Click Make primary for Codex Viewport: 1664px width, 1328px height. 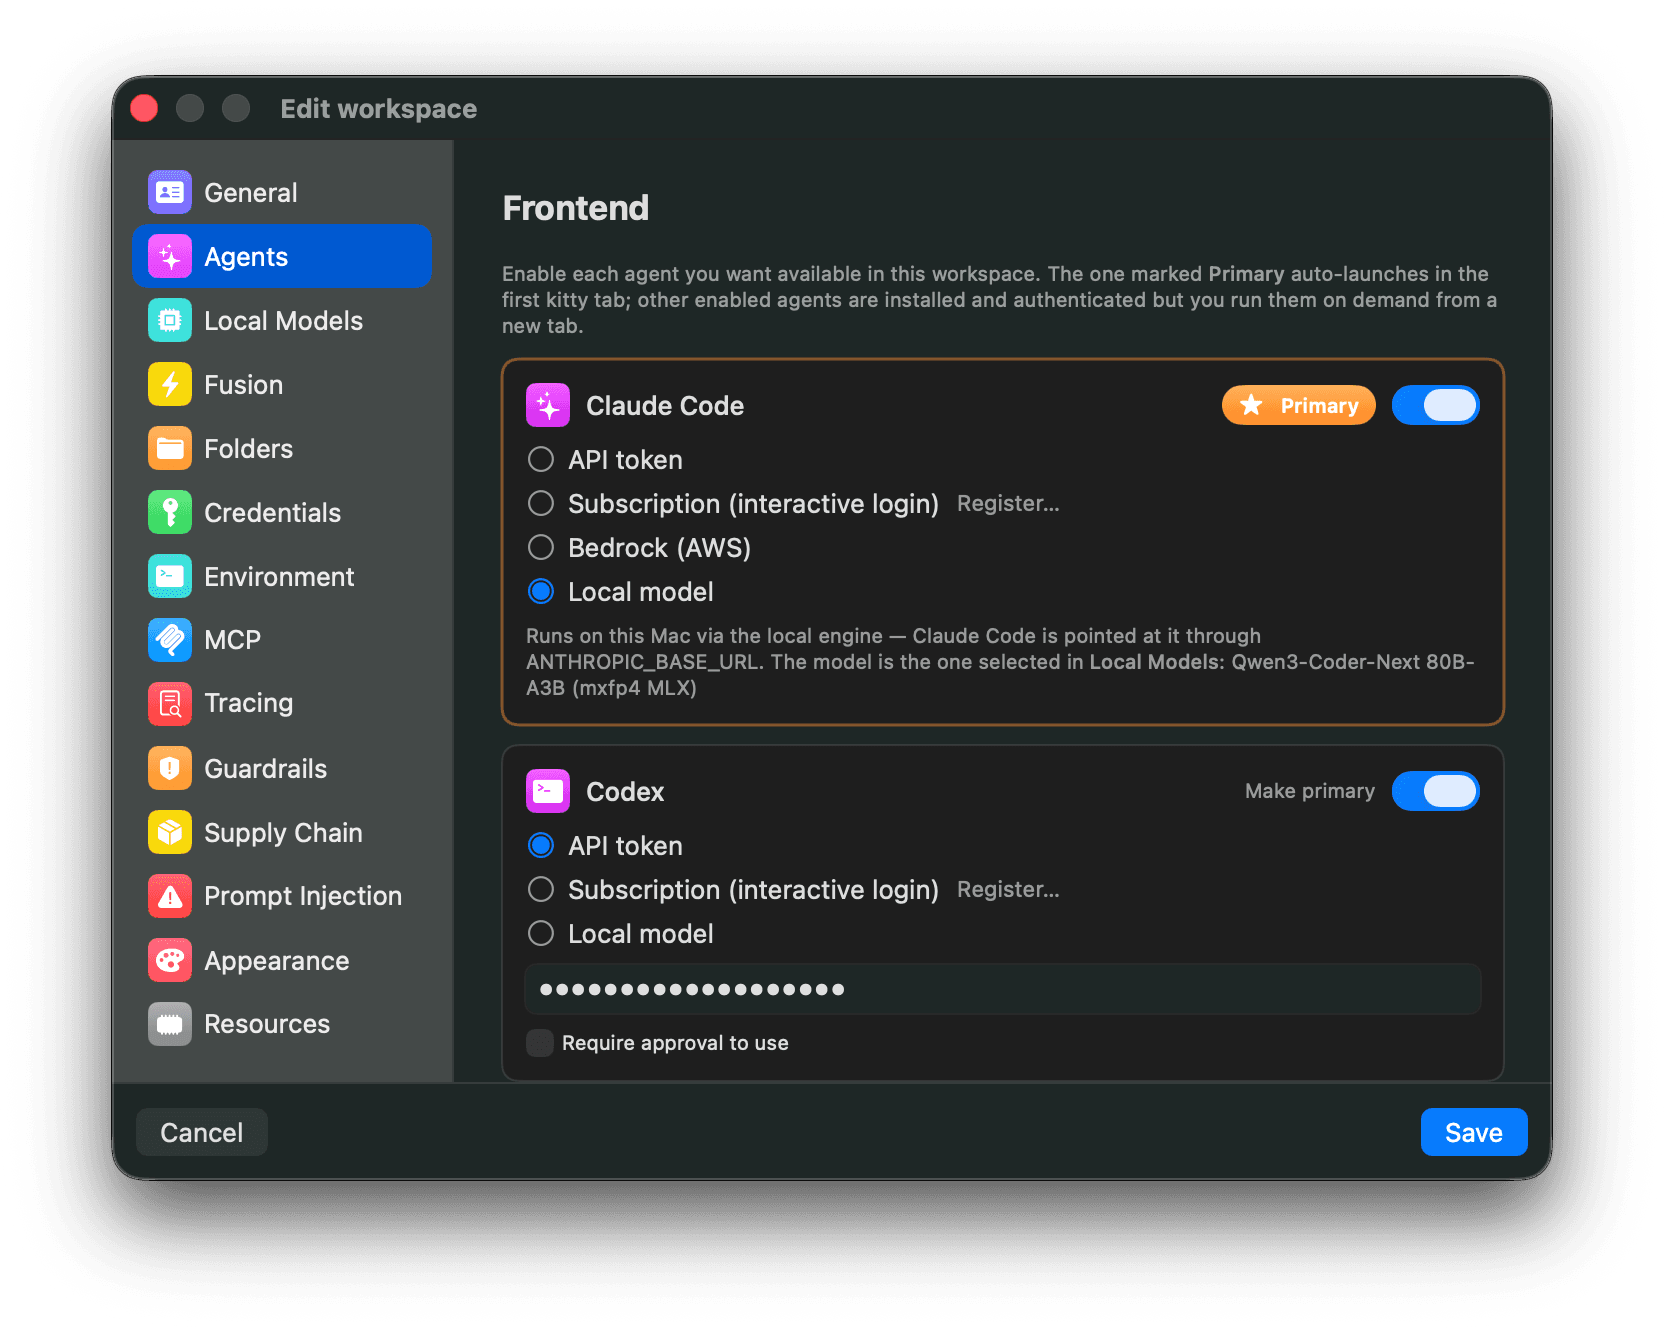point(1310,791)
